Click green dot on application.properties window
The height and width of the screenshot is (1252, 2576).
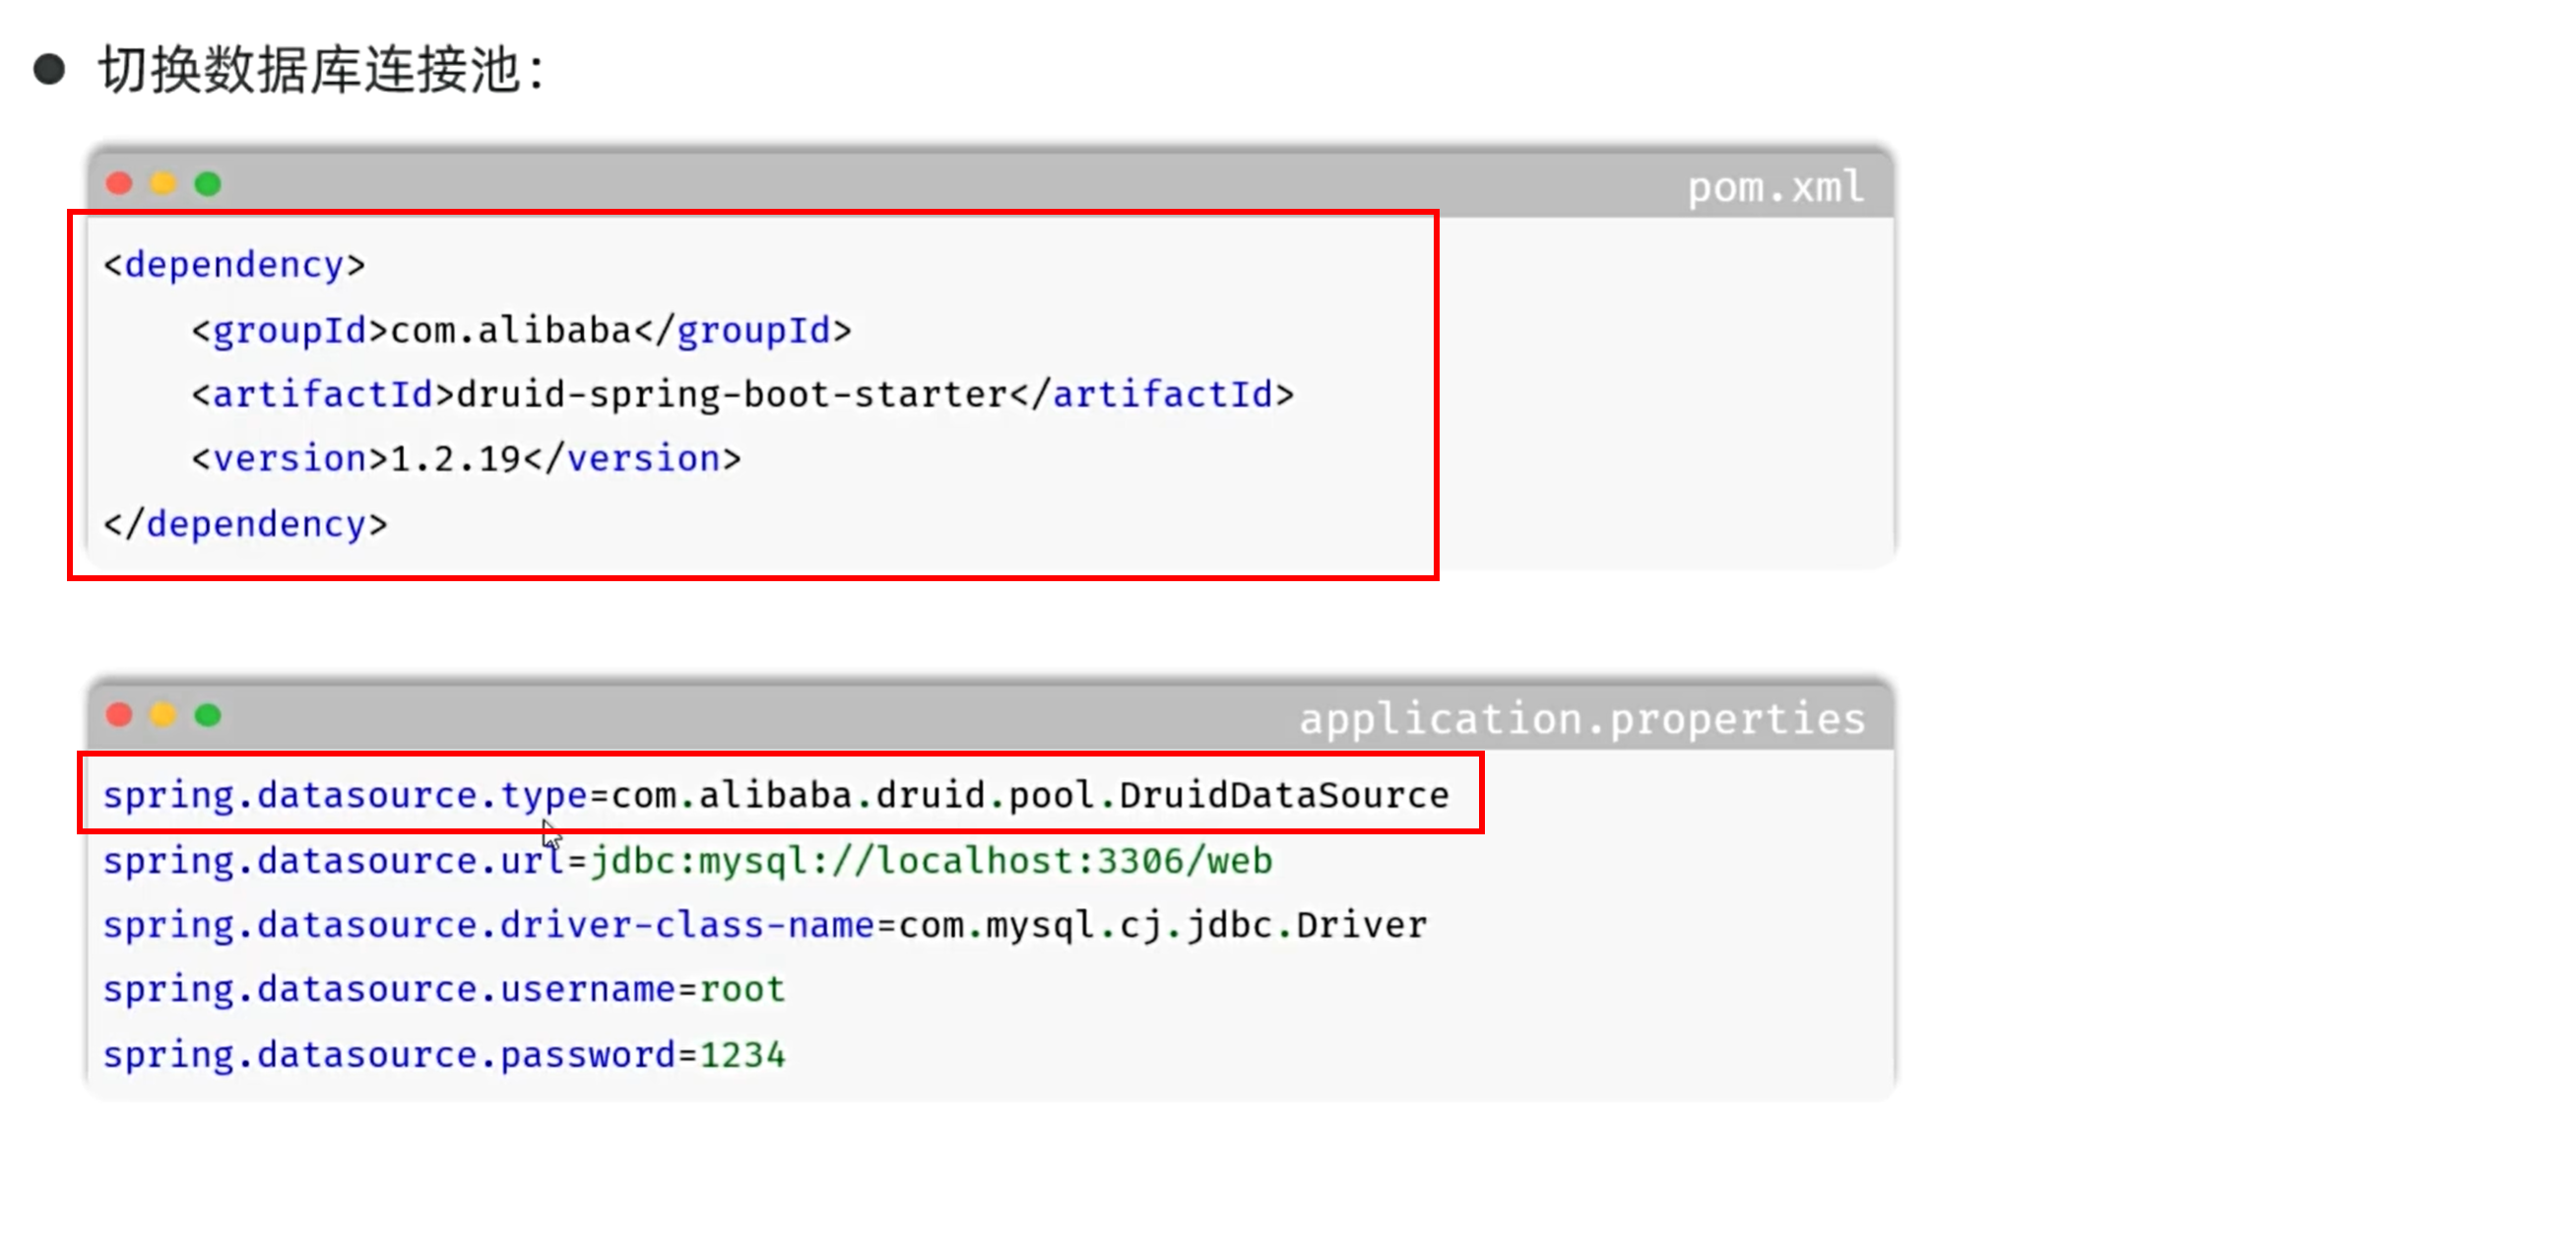[207, 715]
